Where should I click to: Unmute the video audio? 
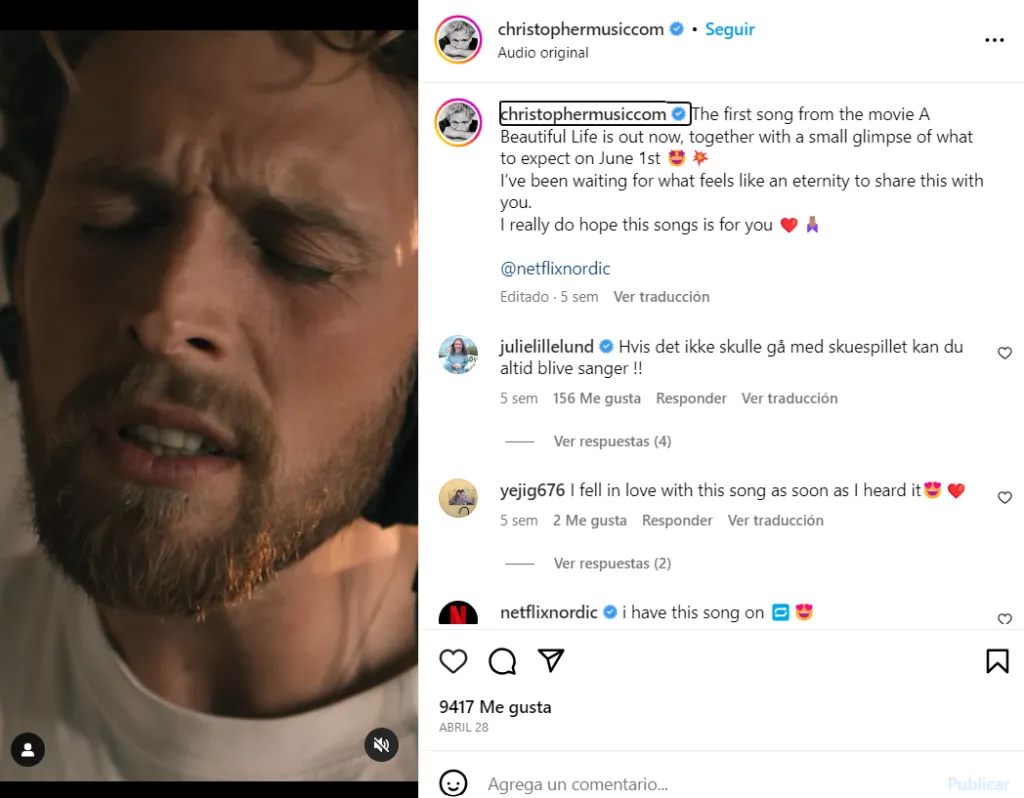tap(381, 745)
